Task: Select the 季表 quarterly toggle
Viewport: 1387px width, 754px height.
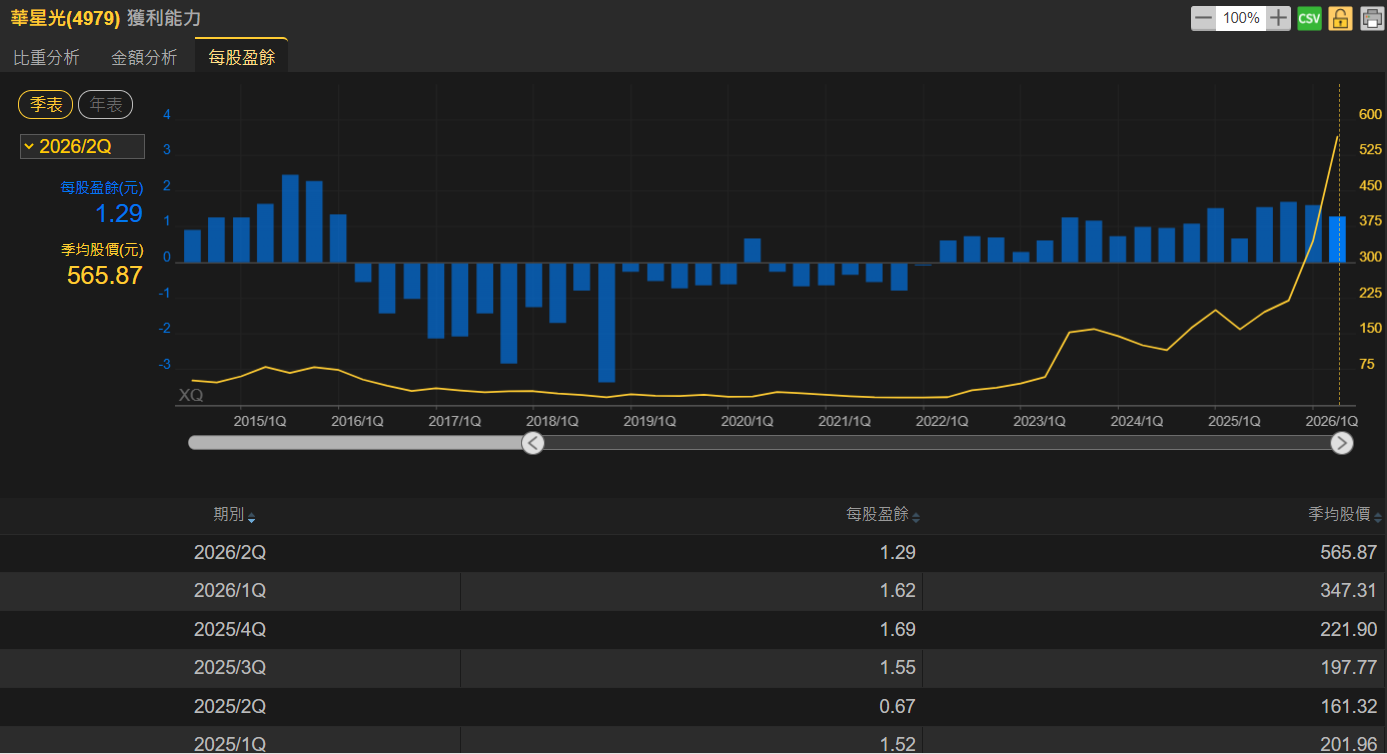Action: (x=46, y=104)
